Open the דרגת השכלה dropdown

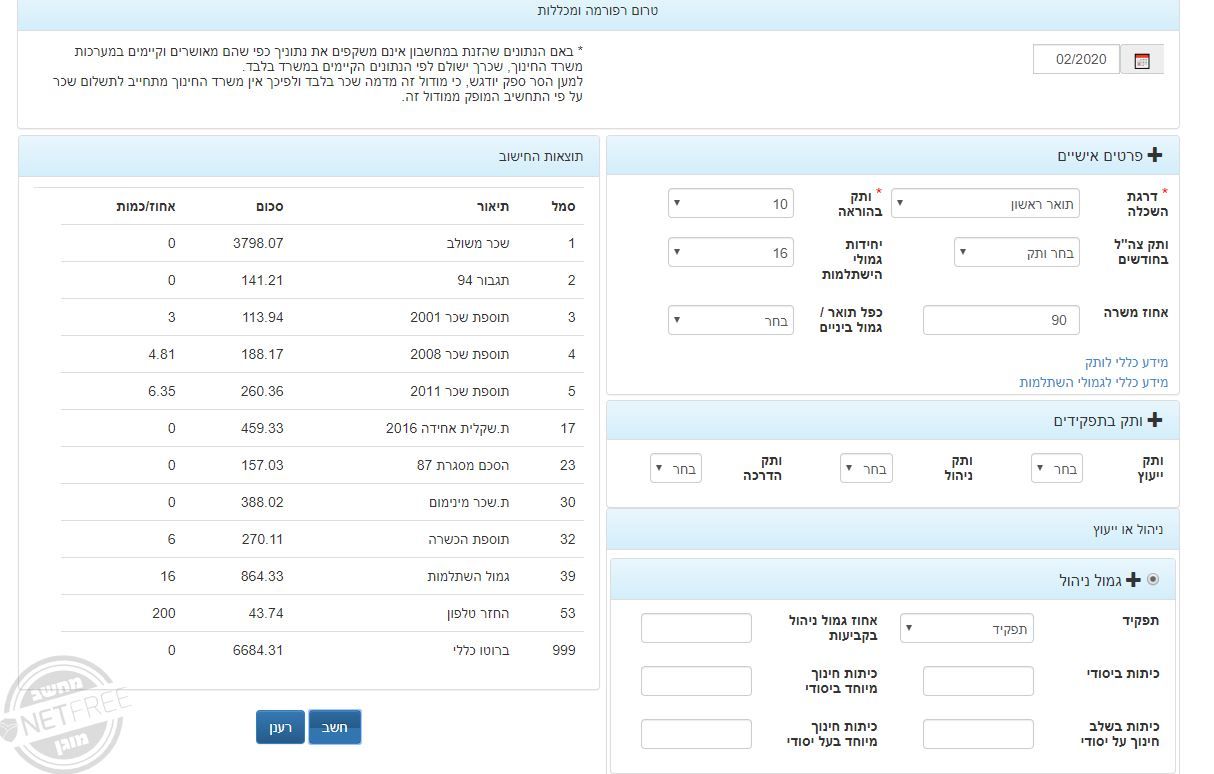[987, 204]
